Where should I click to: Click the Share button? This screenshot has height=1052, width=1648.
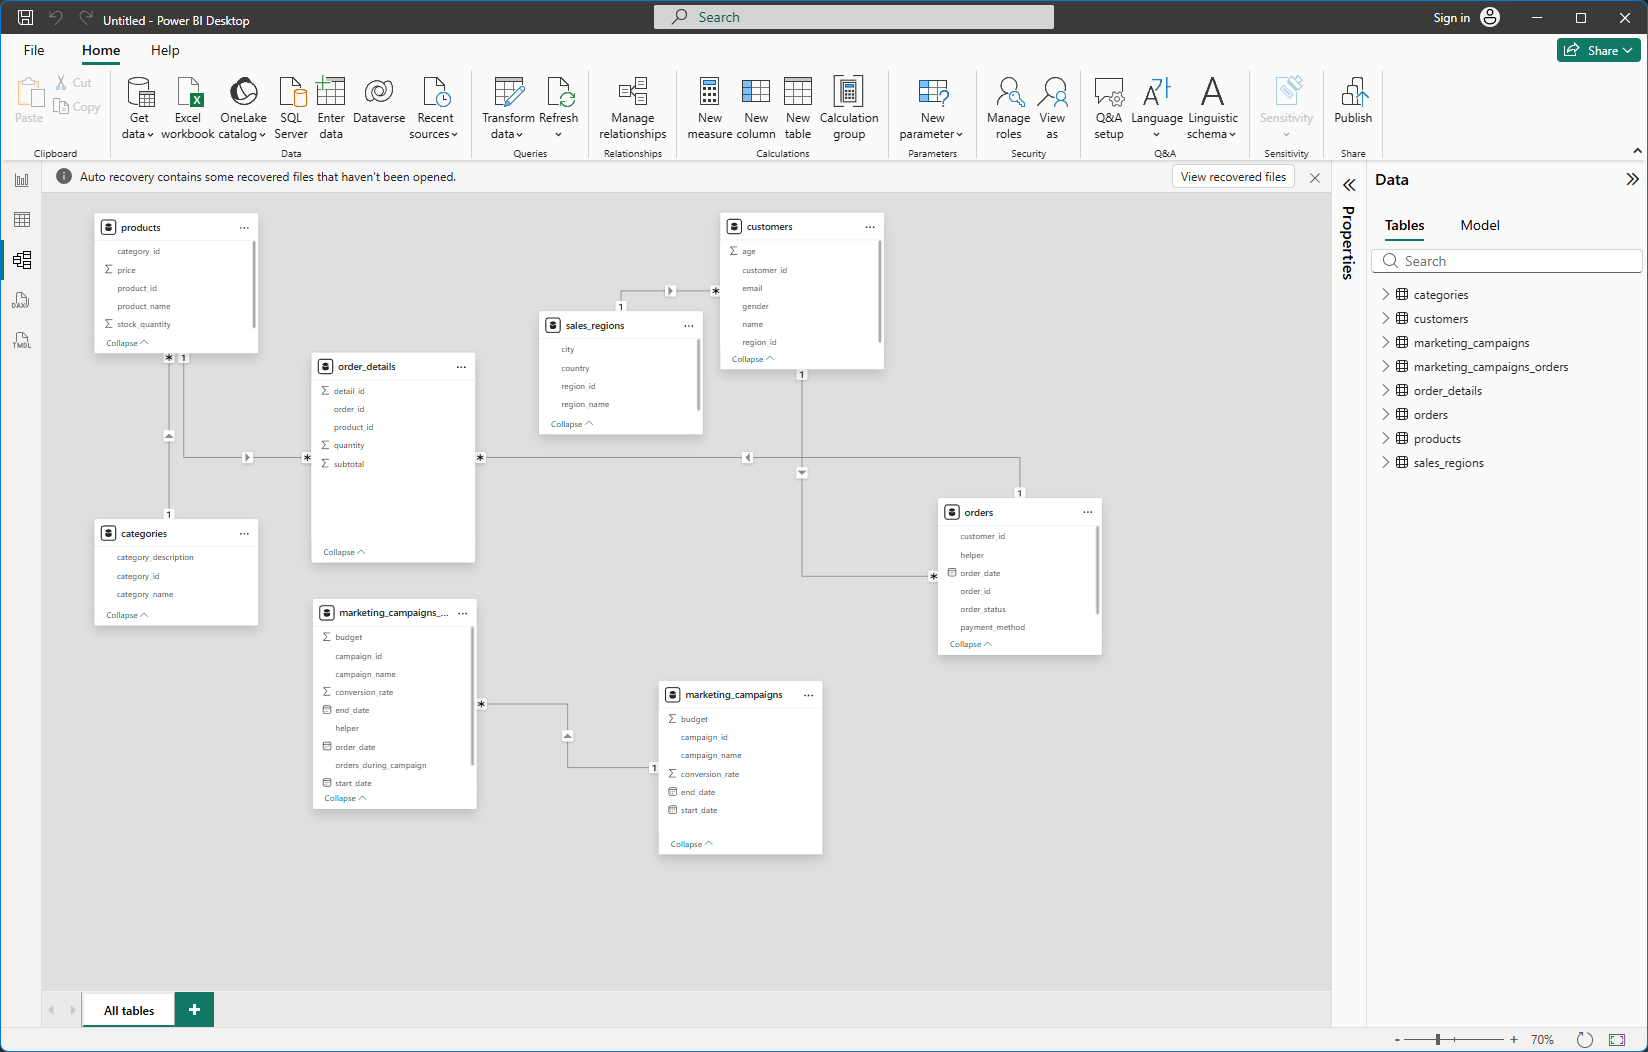point(1598,50)
